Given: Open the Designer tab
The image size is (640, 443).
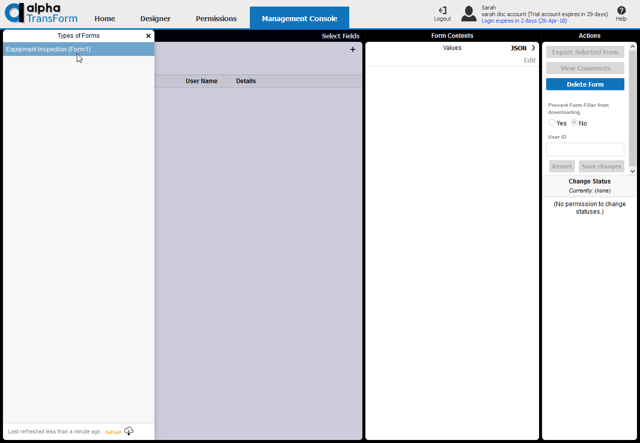Looking at the screenshot, I should pos(155,18).
